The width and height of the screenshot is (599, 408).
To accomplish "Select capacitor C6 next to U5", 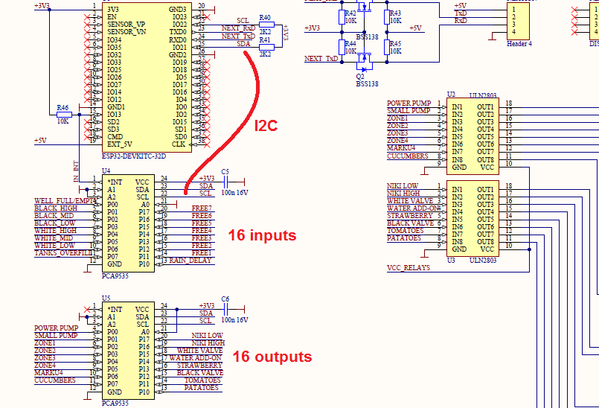I will (225, 309).
